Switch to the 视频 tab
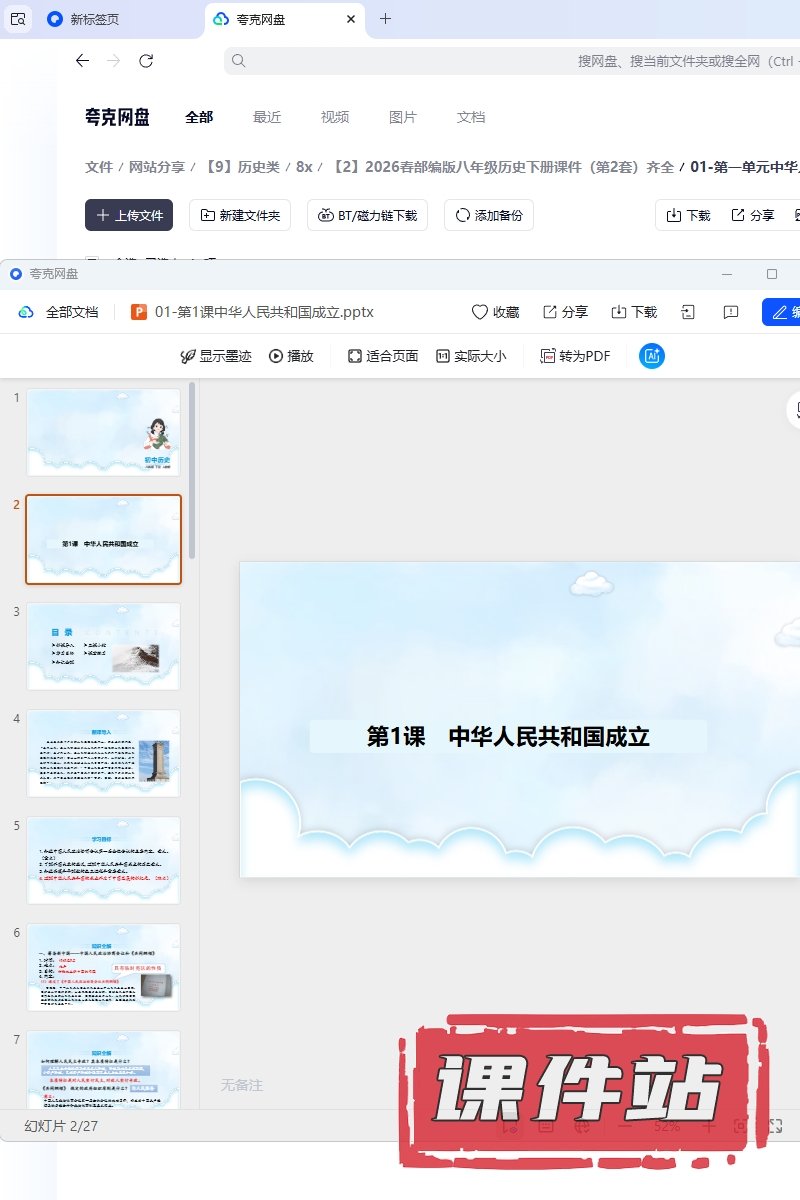Viewport: 800px width, 1200px height. [x=335, y=117]
